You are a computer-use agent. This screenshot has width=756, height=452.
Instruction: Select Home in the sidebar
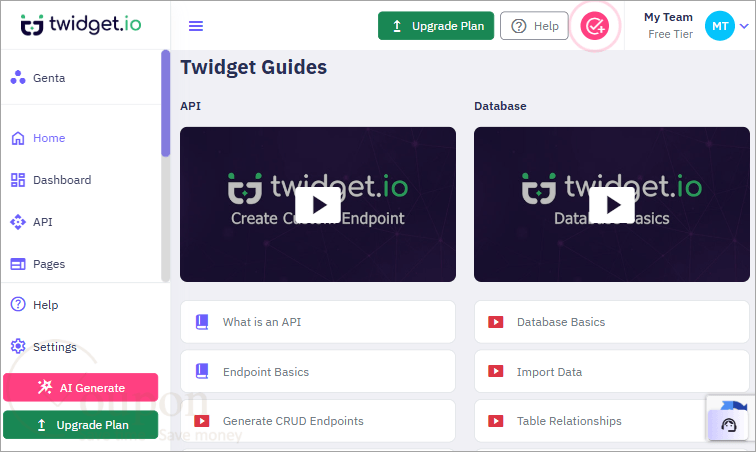tap(81, 138)
